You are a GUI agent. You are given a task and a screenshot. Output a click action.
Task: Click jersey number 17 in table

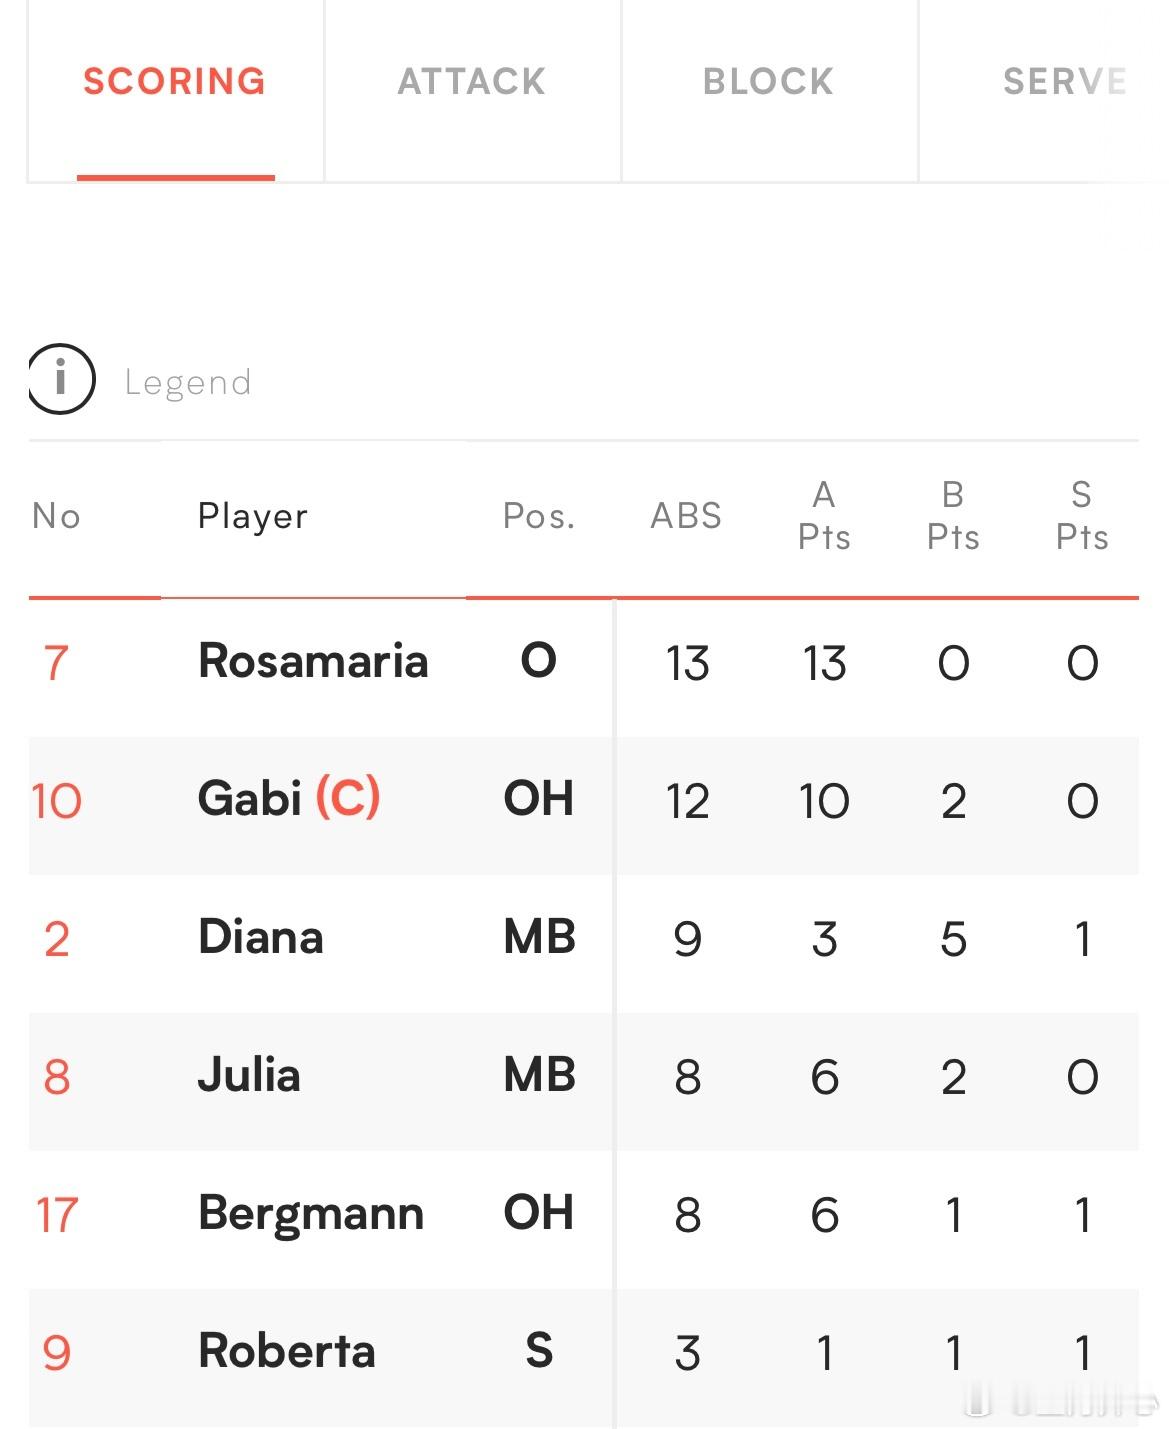[x=57, y=1215]
